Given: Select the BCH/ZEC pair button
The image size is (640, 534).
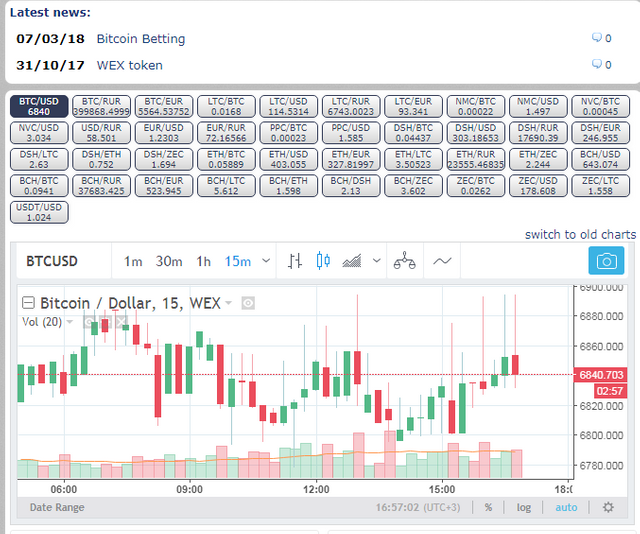Looking at the screenshot, I should pyautogui.click(x=413, y=186).
